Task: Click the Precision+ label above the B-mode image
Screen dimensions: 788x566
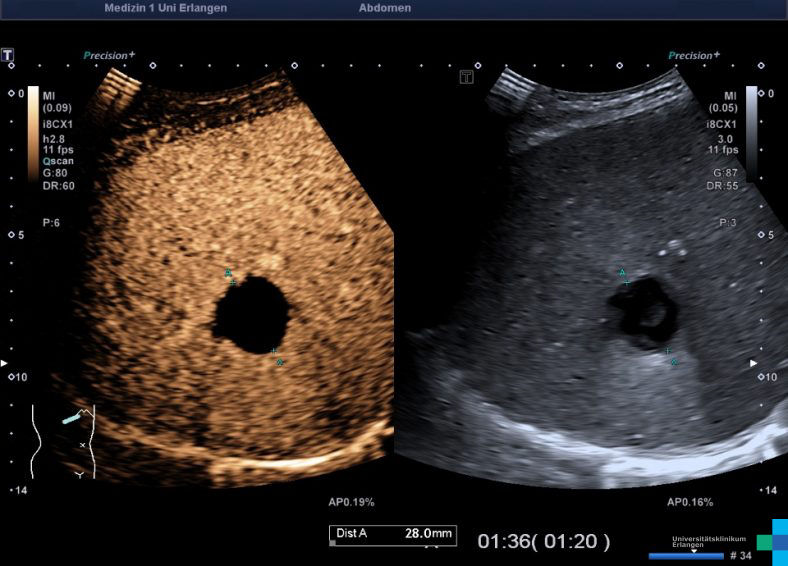Action: [x=694, y=56]
